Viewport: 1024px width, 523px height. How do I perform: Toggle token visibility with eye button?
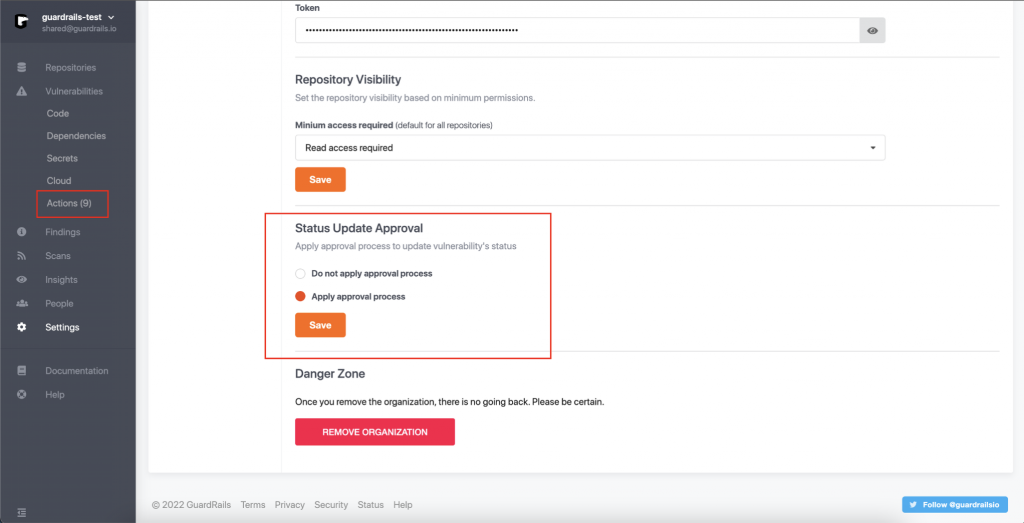point(872,31)
